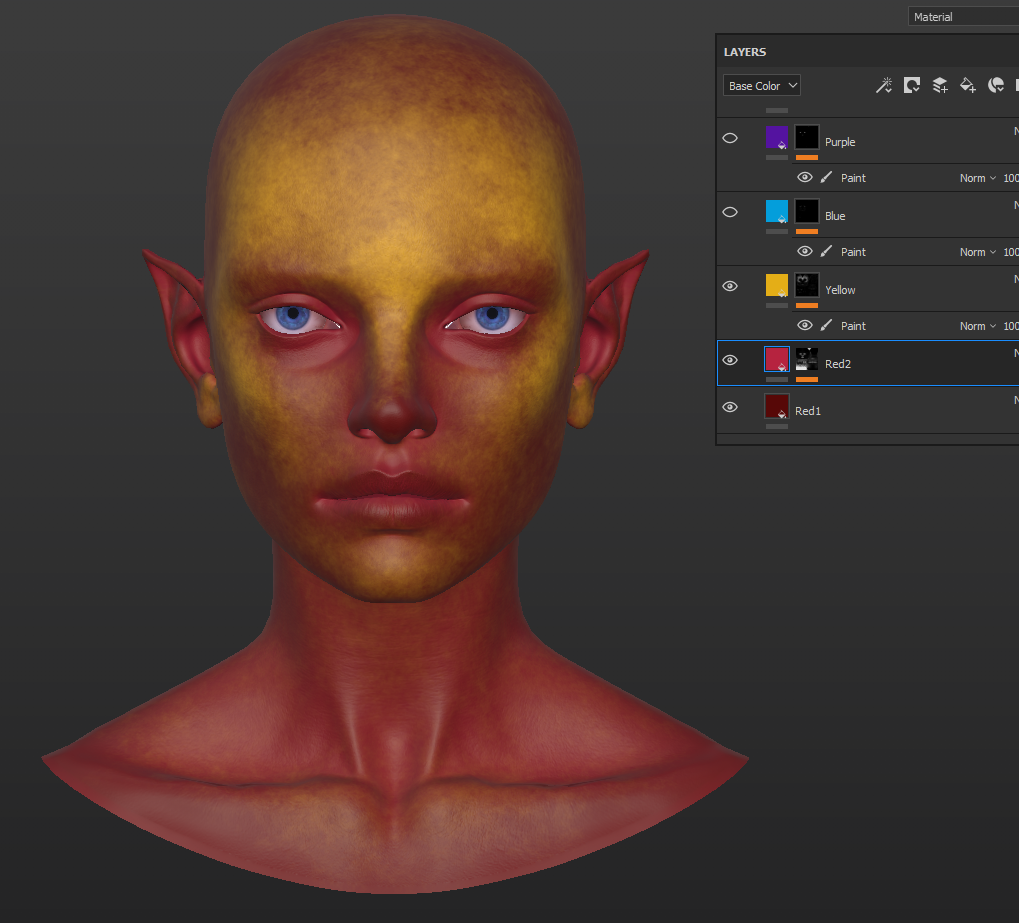Open the Material mode dropdown
This screenshot has width=1019, height=923.
[962, 17]
